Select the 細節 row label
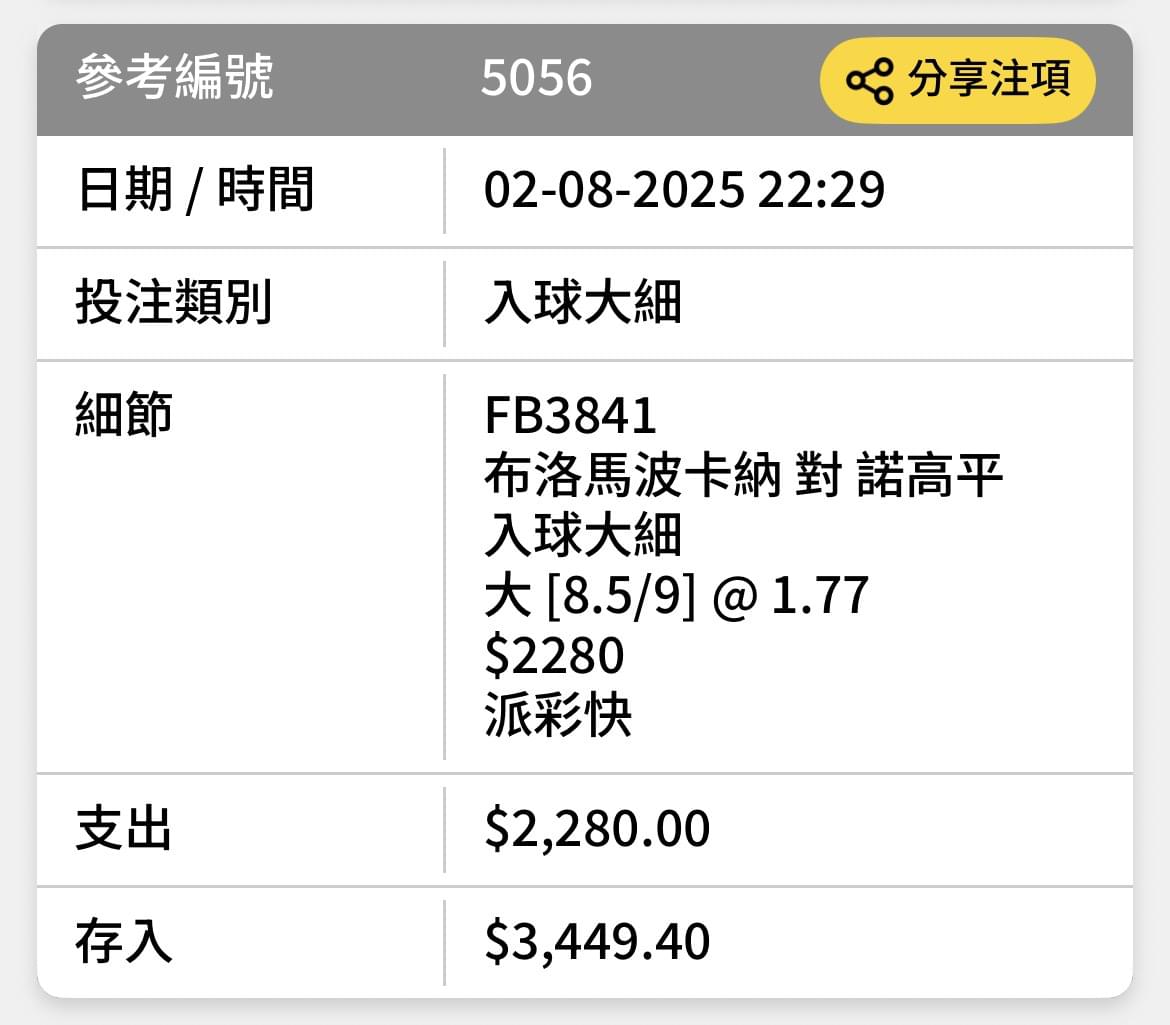Viewport: 1170px width, 1025px height. (x=124, y=414)
